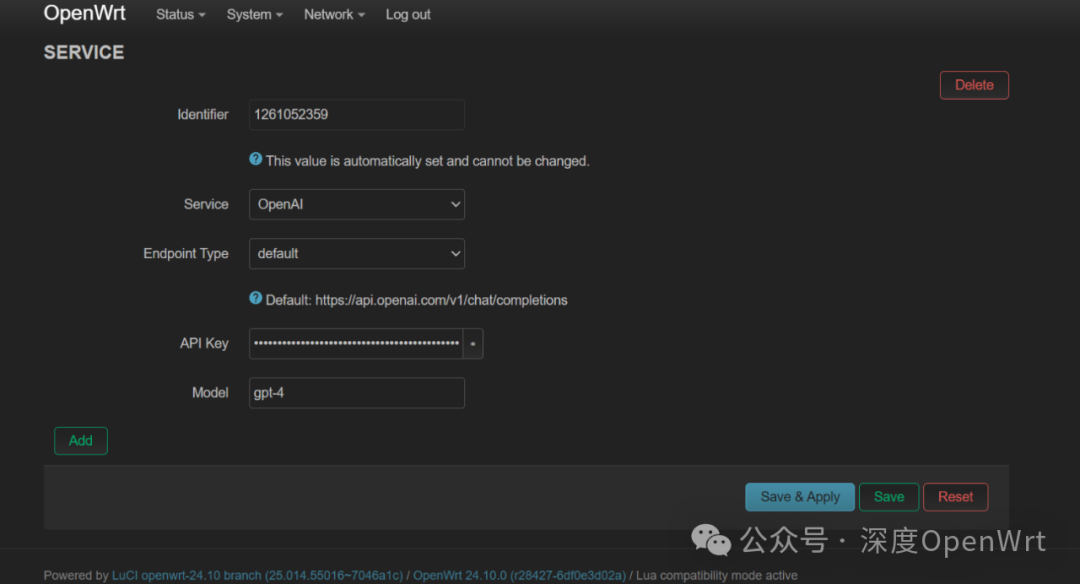Expand the Network menu
The image size is (1080, 584).
pos(335,14)
